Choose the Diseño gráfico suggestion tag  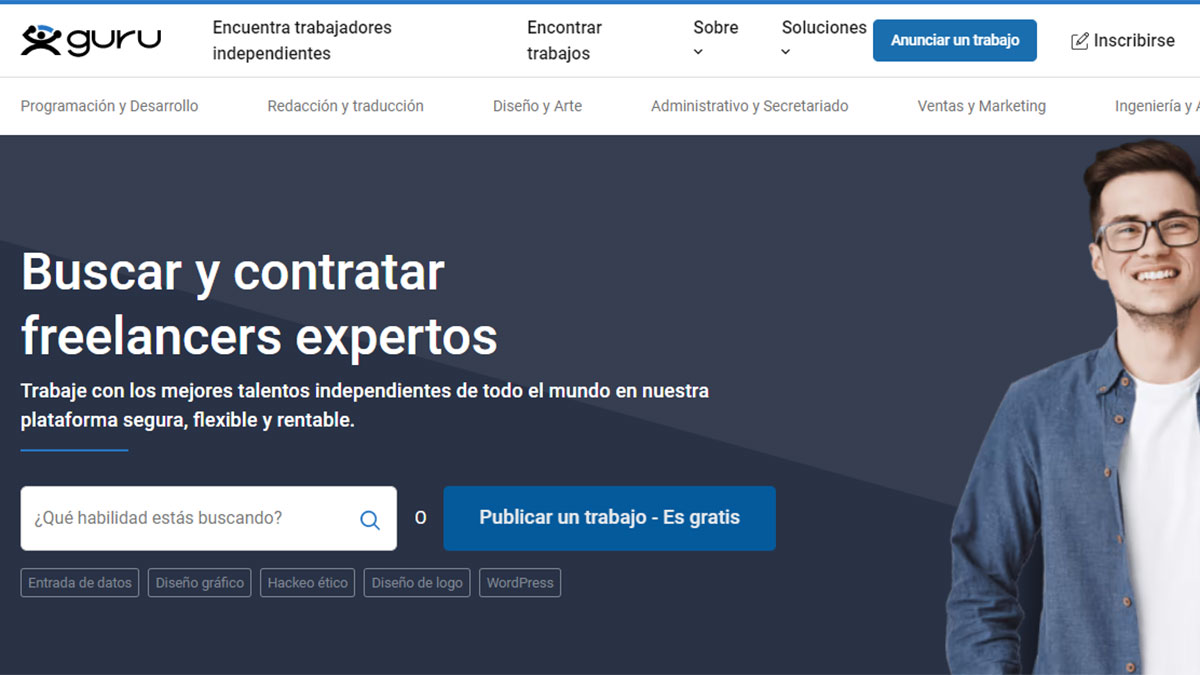pyautogui.click(x=200, y=583)
